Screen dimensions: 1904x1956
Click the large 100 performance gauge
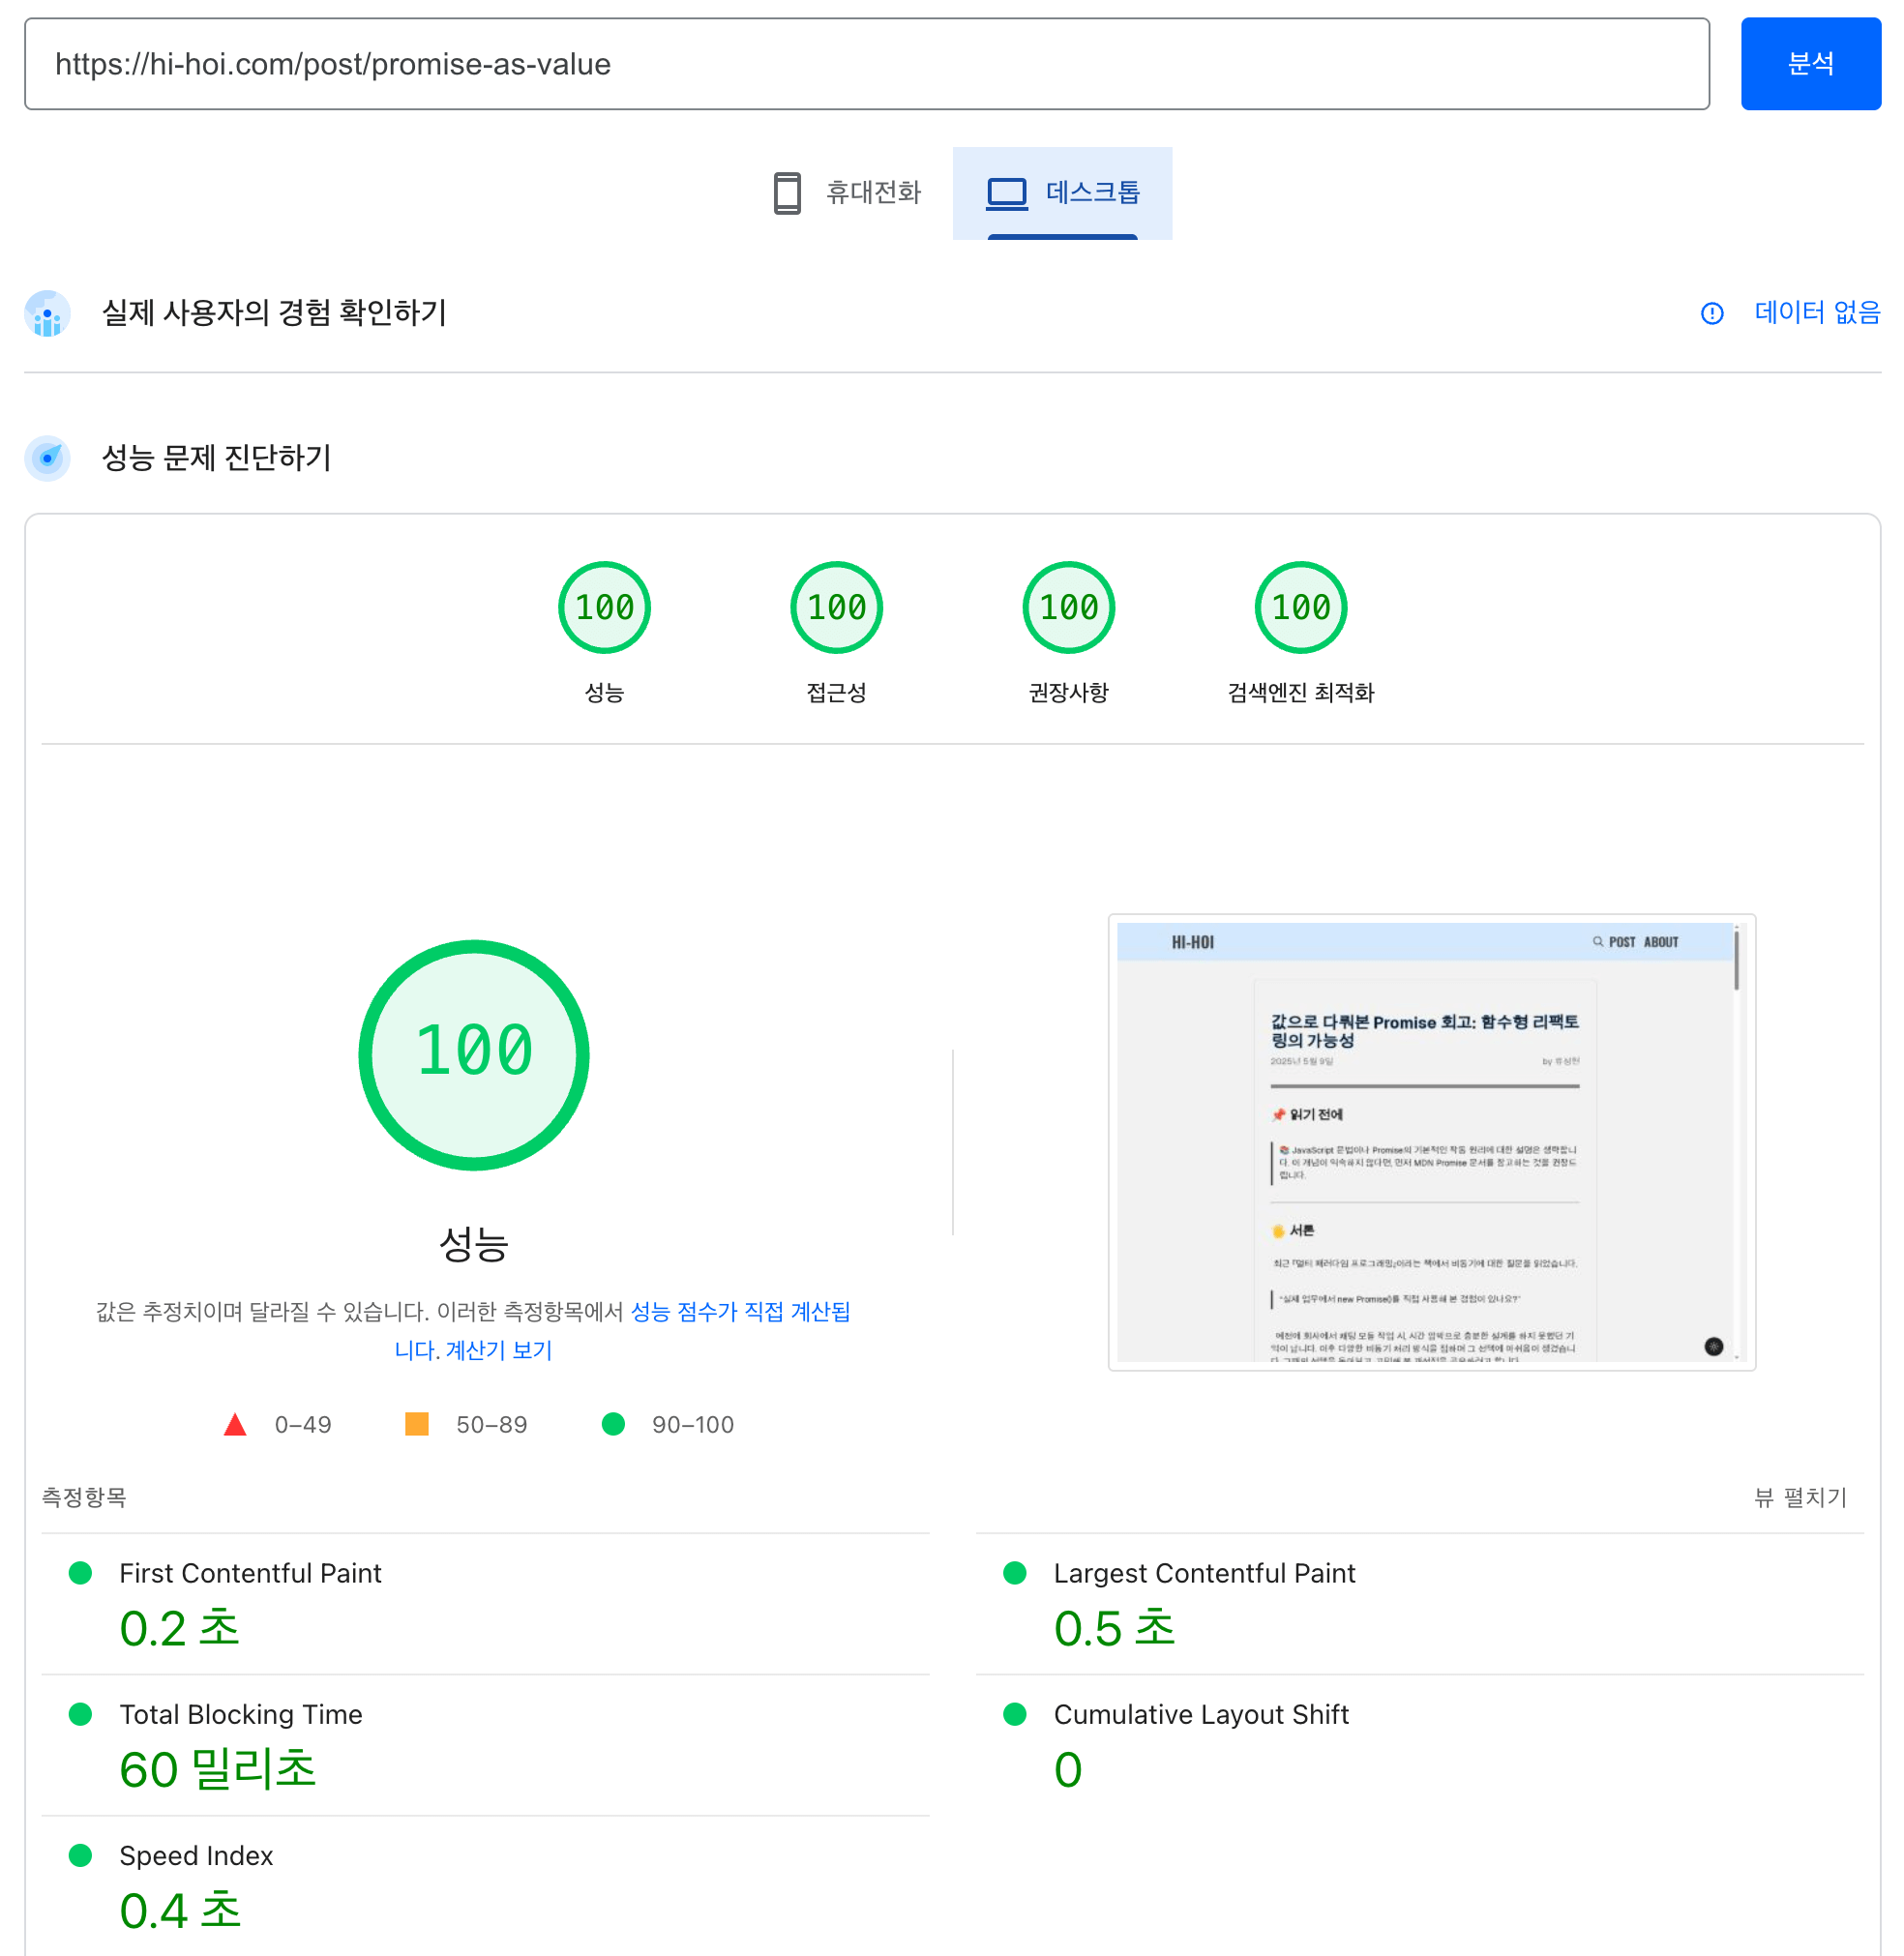point(473,1054)
